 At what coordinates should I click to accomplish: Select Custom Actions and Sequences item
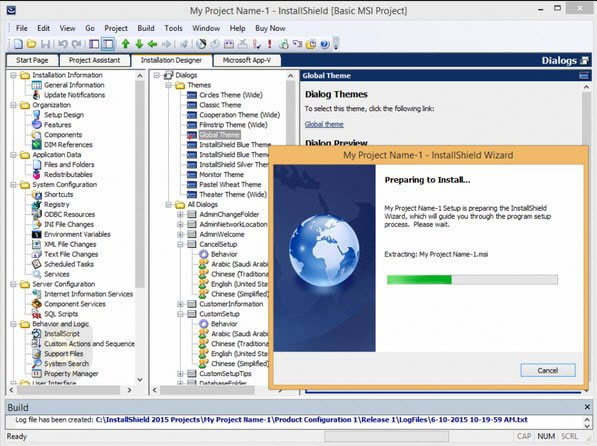tap(89, 344)
